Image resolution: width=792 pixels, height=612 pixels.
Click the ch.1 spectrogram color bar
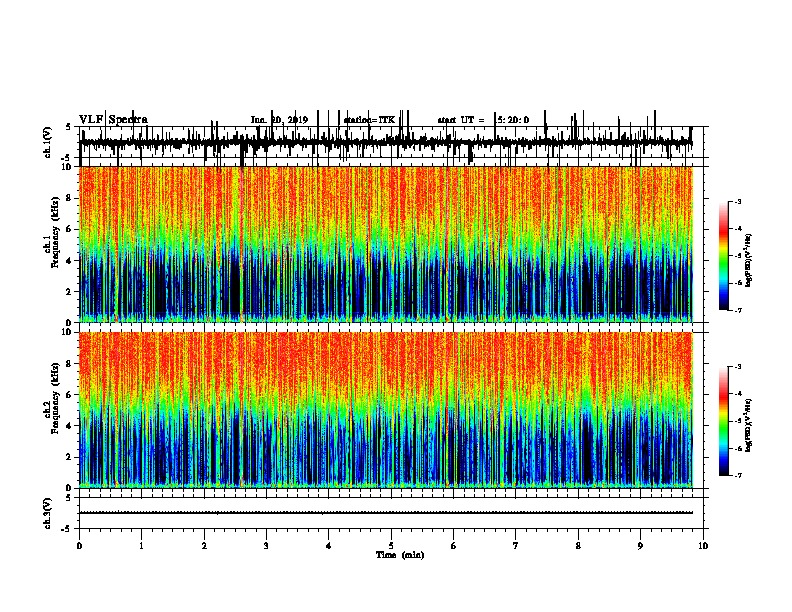click(x=724, y=256)
